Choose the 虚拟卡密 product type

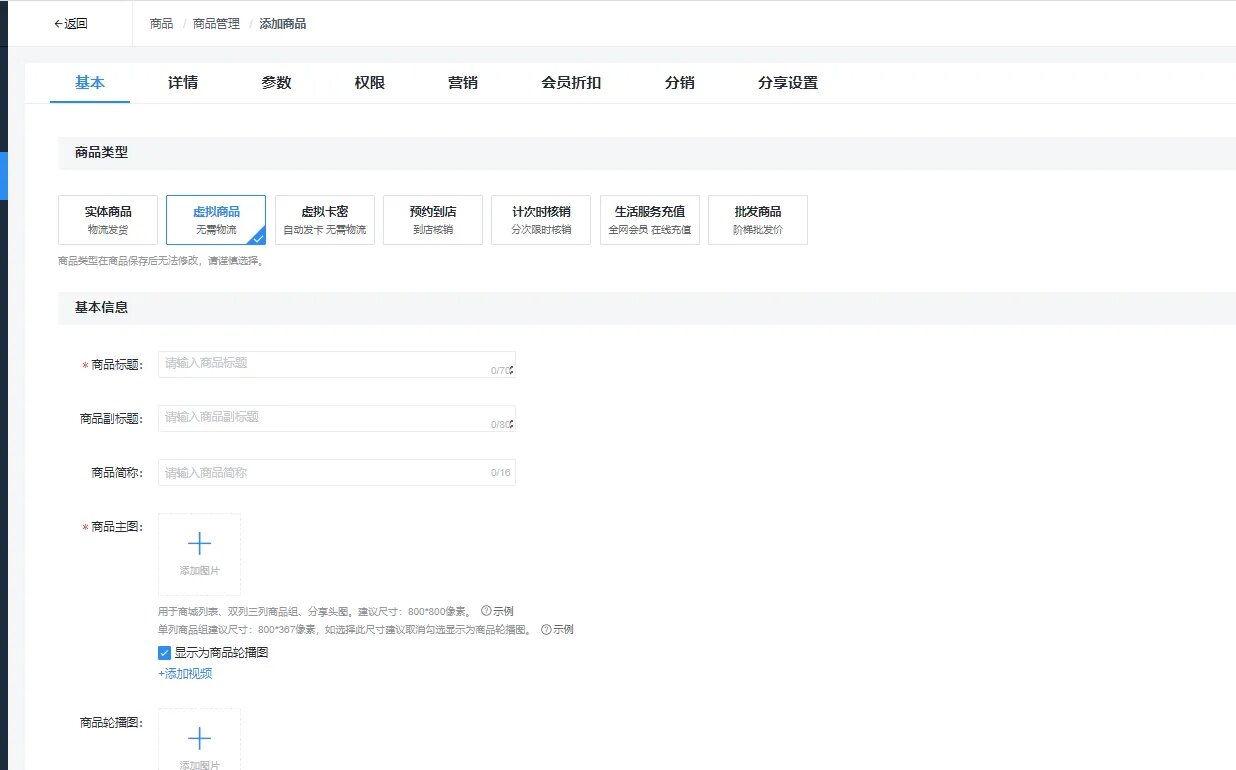point(324,220)
